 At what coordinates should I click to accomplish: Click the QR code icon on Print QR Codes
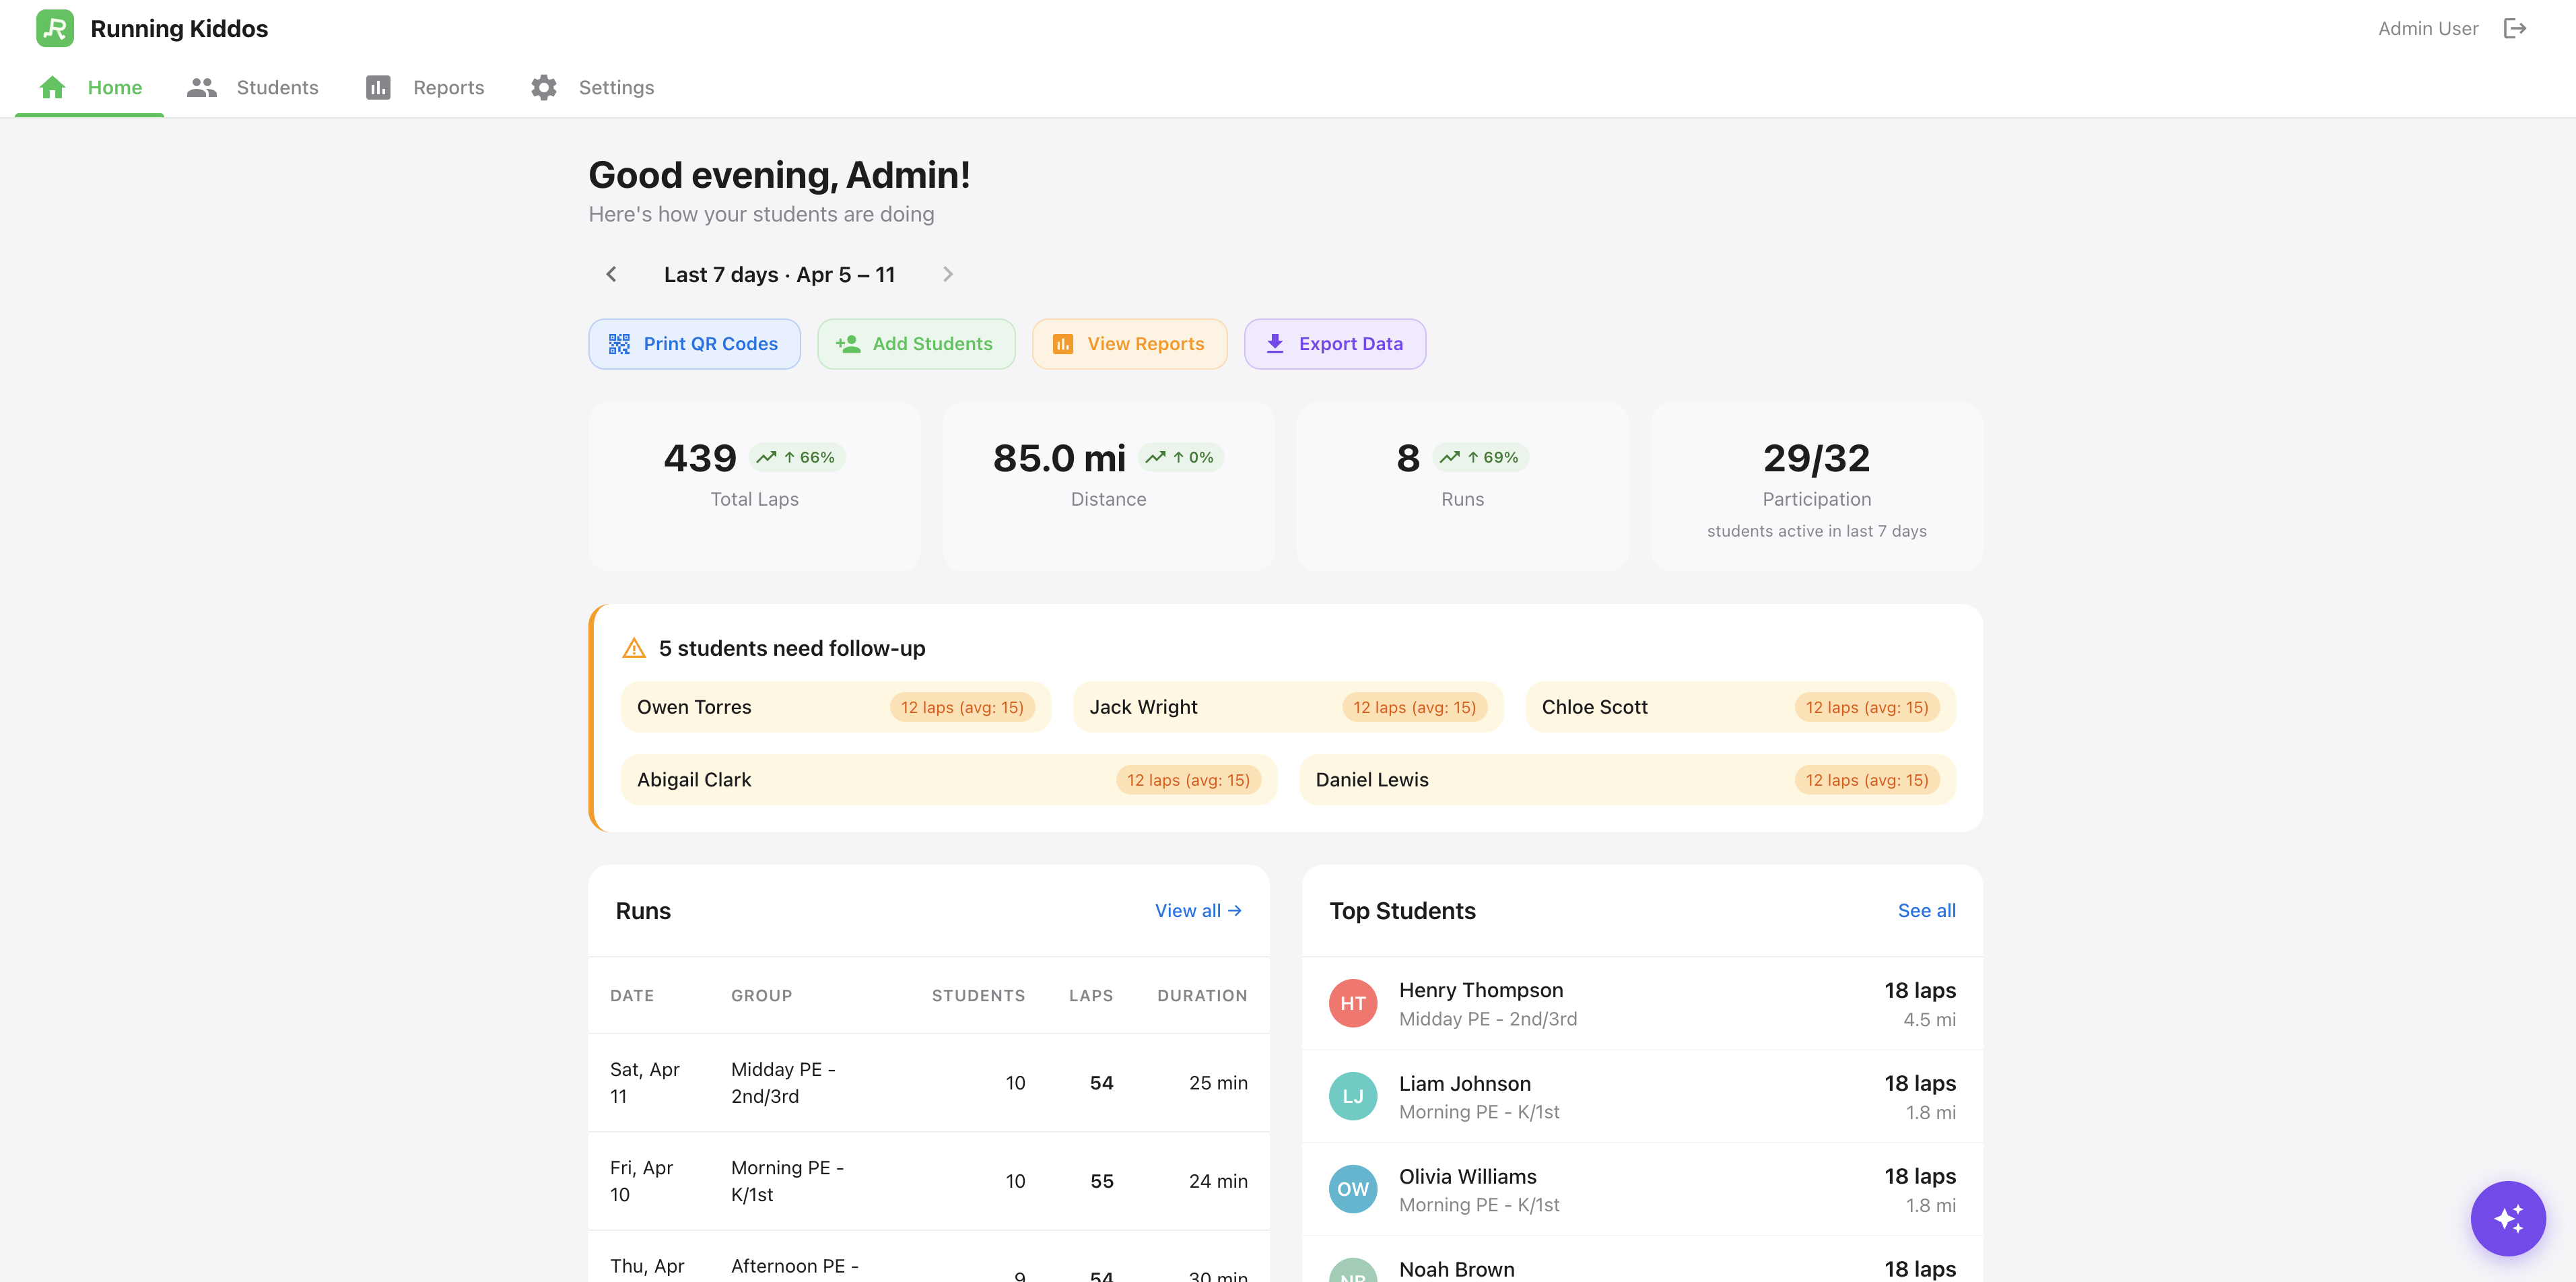pyautogui.click(x=620, y=343)
